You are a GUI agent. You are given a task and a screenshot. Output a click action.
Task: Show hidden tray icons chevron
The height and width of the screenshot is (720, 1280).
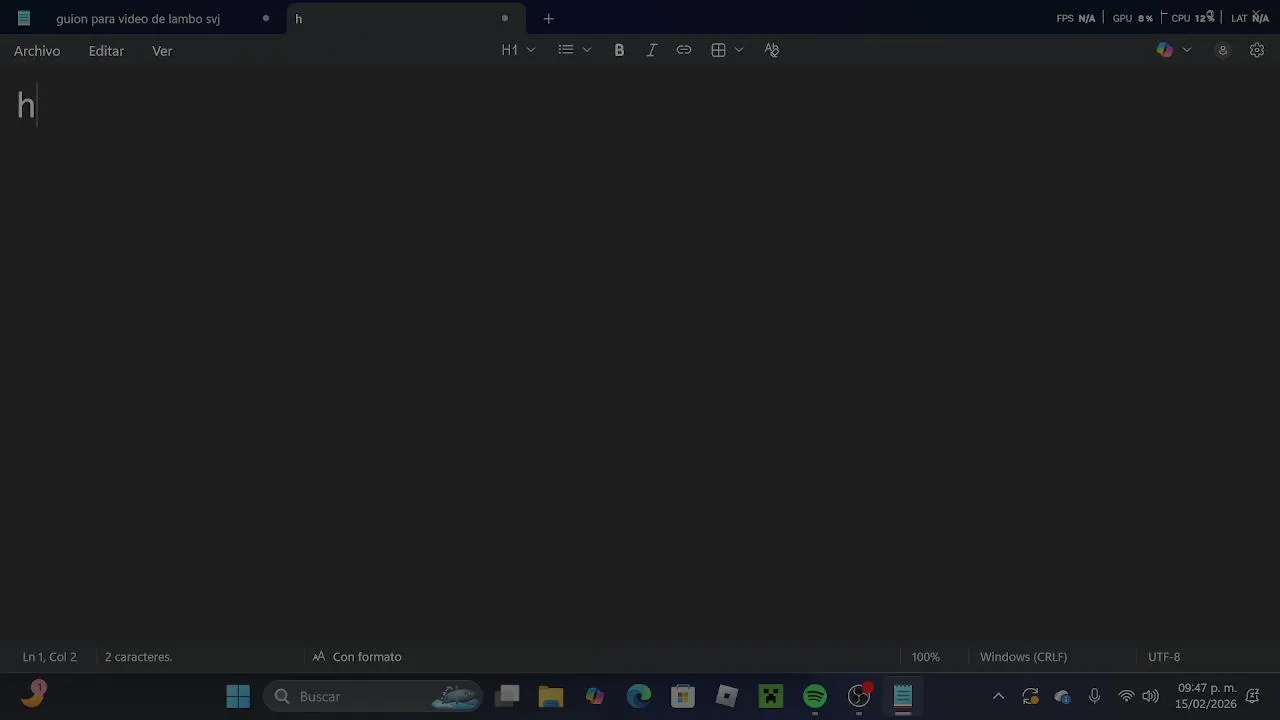(x=998, y=696)
